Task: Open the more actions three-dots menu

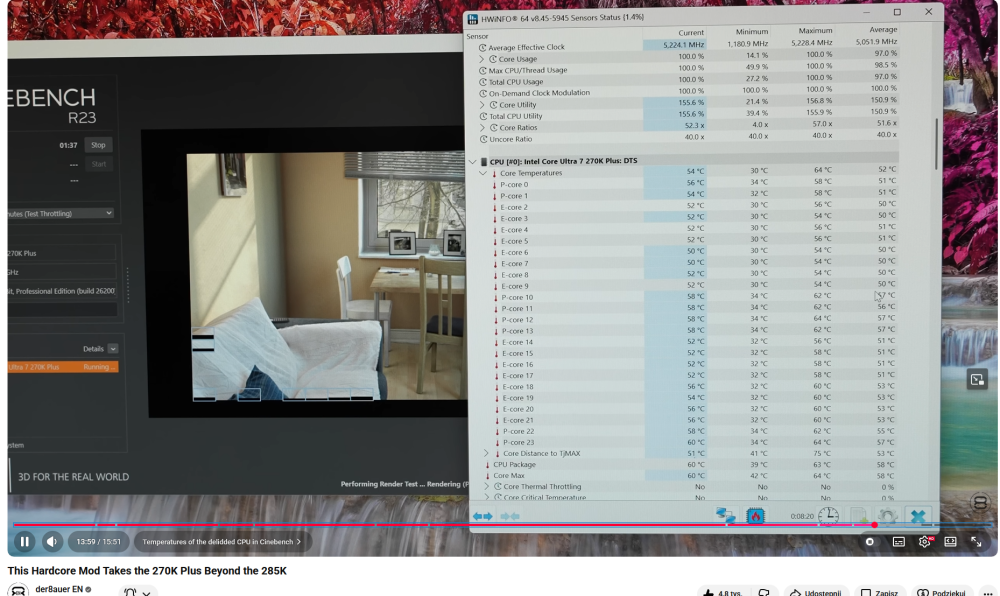Action: tap(988, 592)
